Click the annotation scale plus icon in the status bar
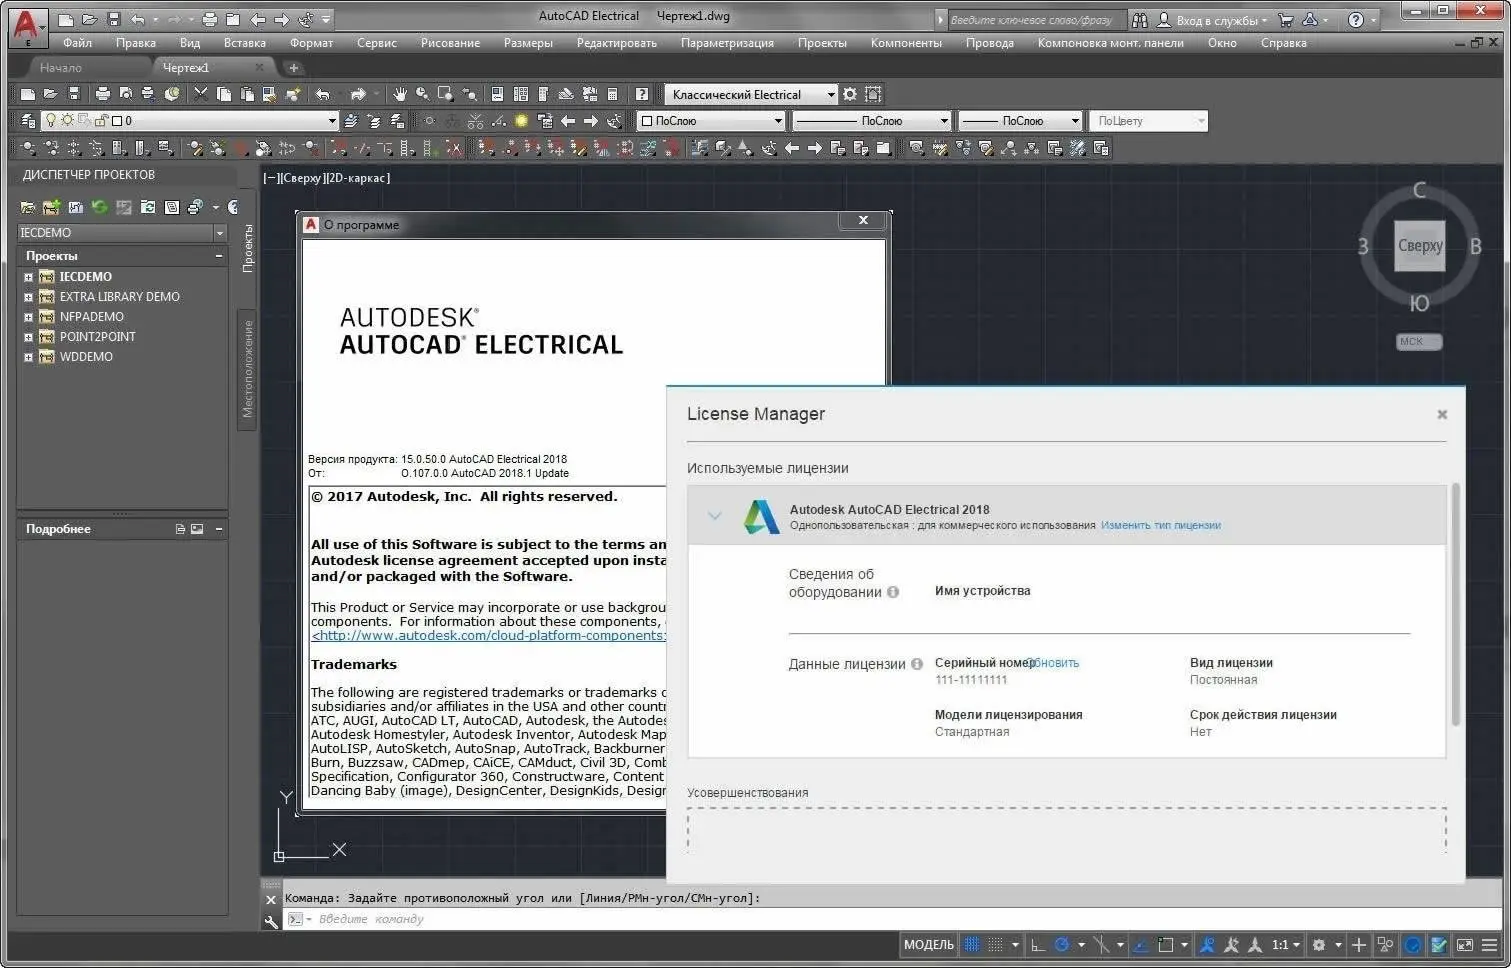Image resolution: width=1511 pixels, height=968 pixels. pos(1358,944)
